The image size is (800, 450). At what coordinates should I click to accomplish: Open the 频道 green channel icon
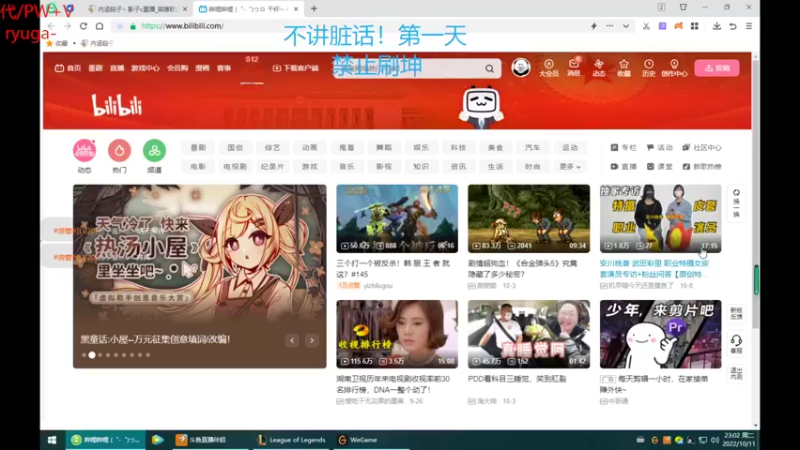click(154, 151)
